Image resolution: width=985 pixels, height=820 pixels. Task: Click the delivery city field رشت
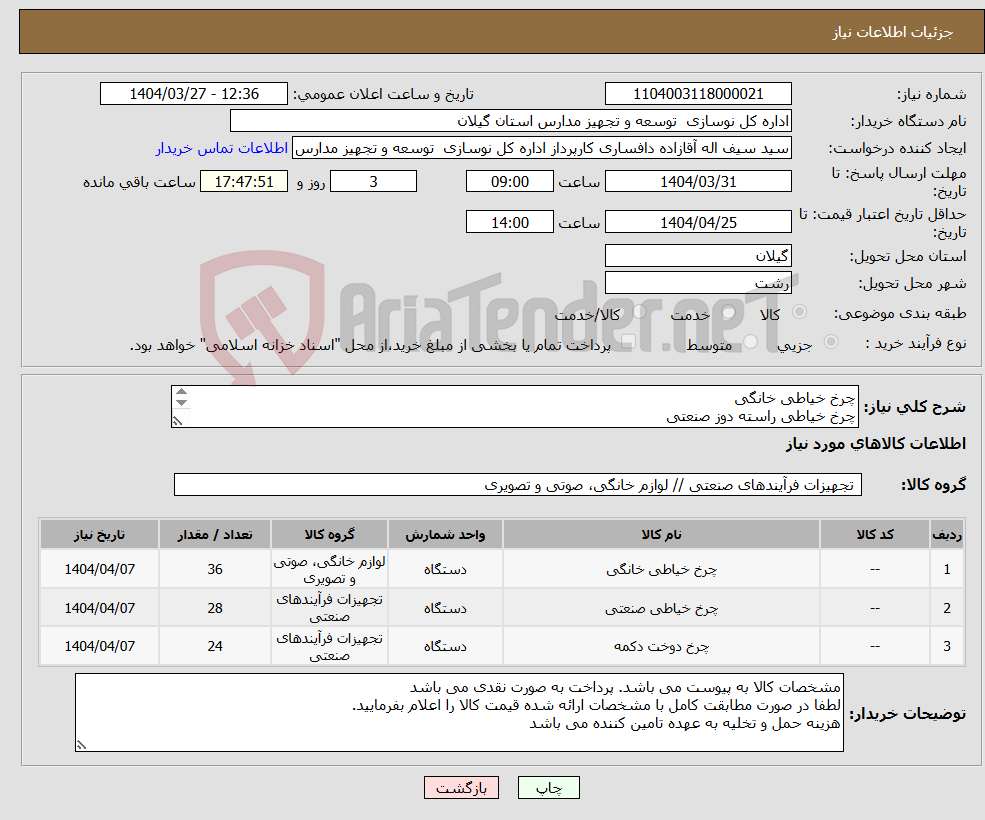[698, 283]
